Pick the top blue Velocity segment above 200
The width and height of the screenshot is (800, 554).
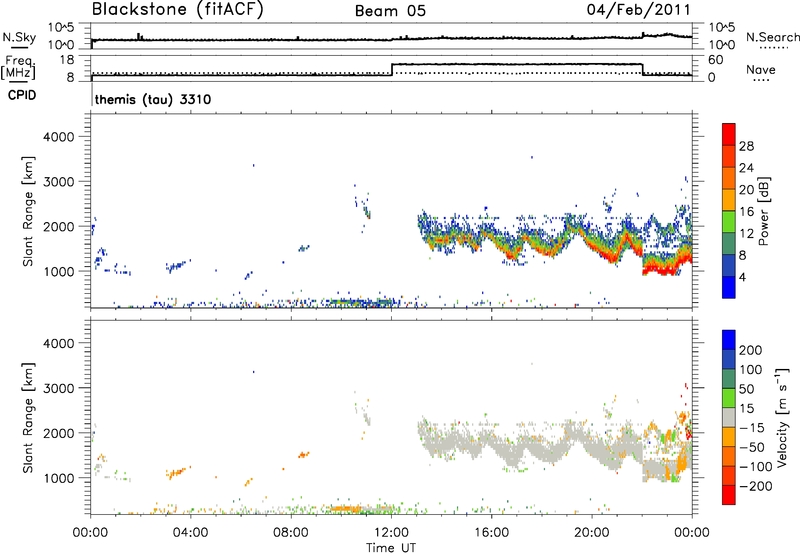729,339
